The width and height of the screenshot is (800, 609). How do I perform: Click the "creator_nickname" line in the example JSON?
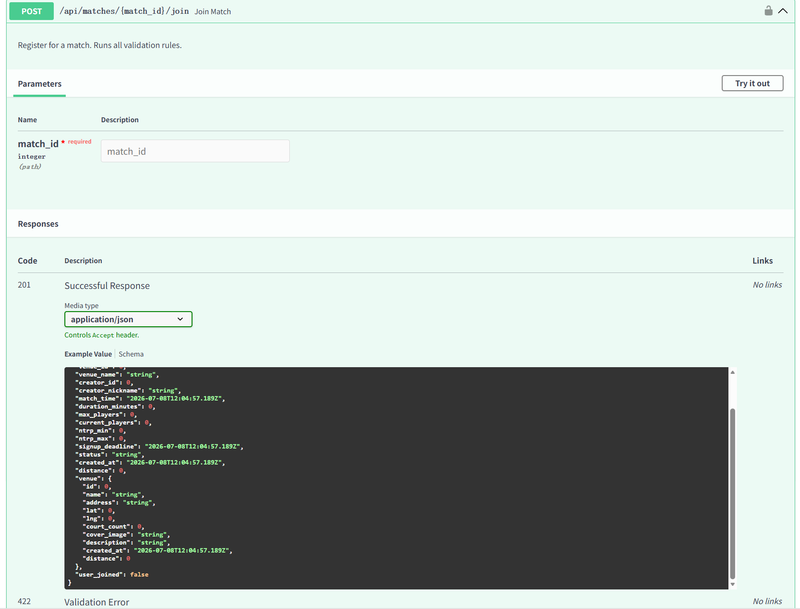[128, 390]
